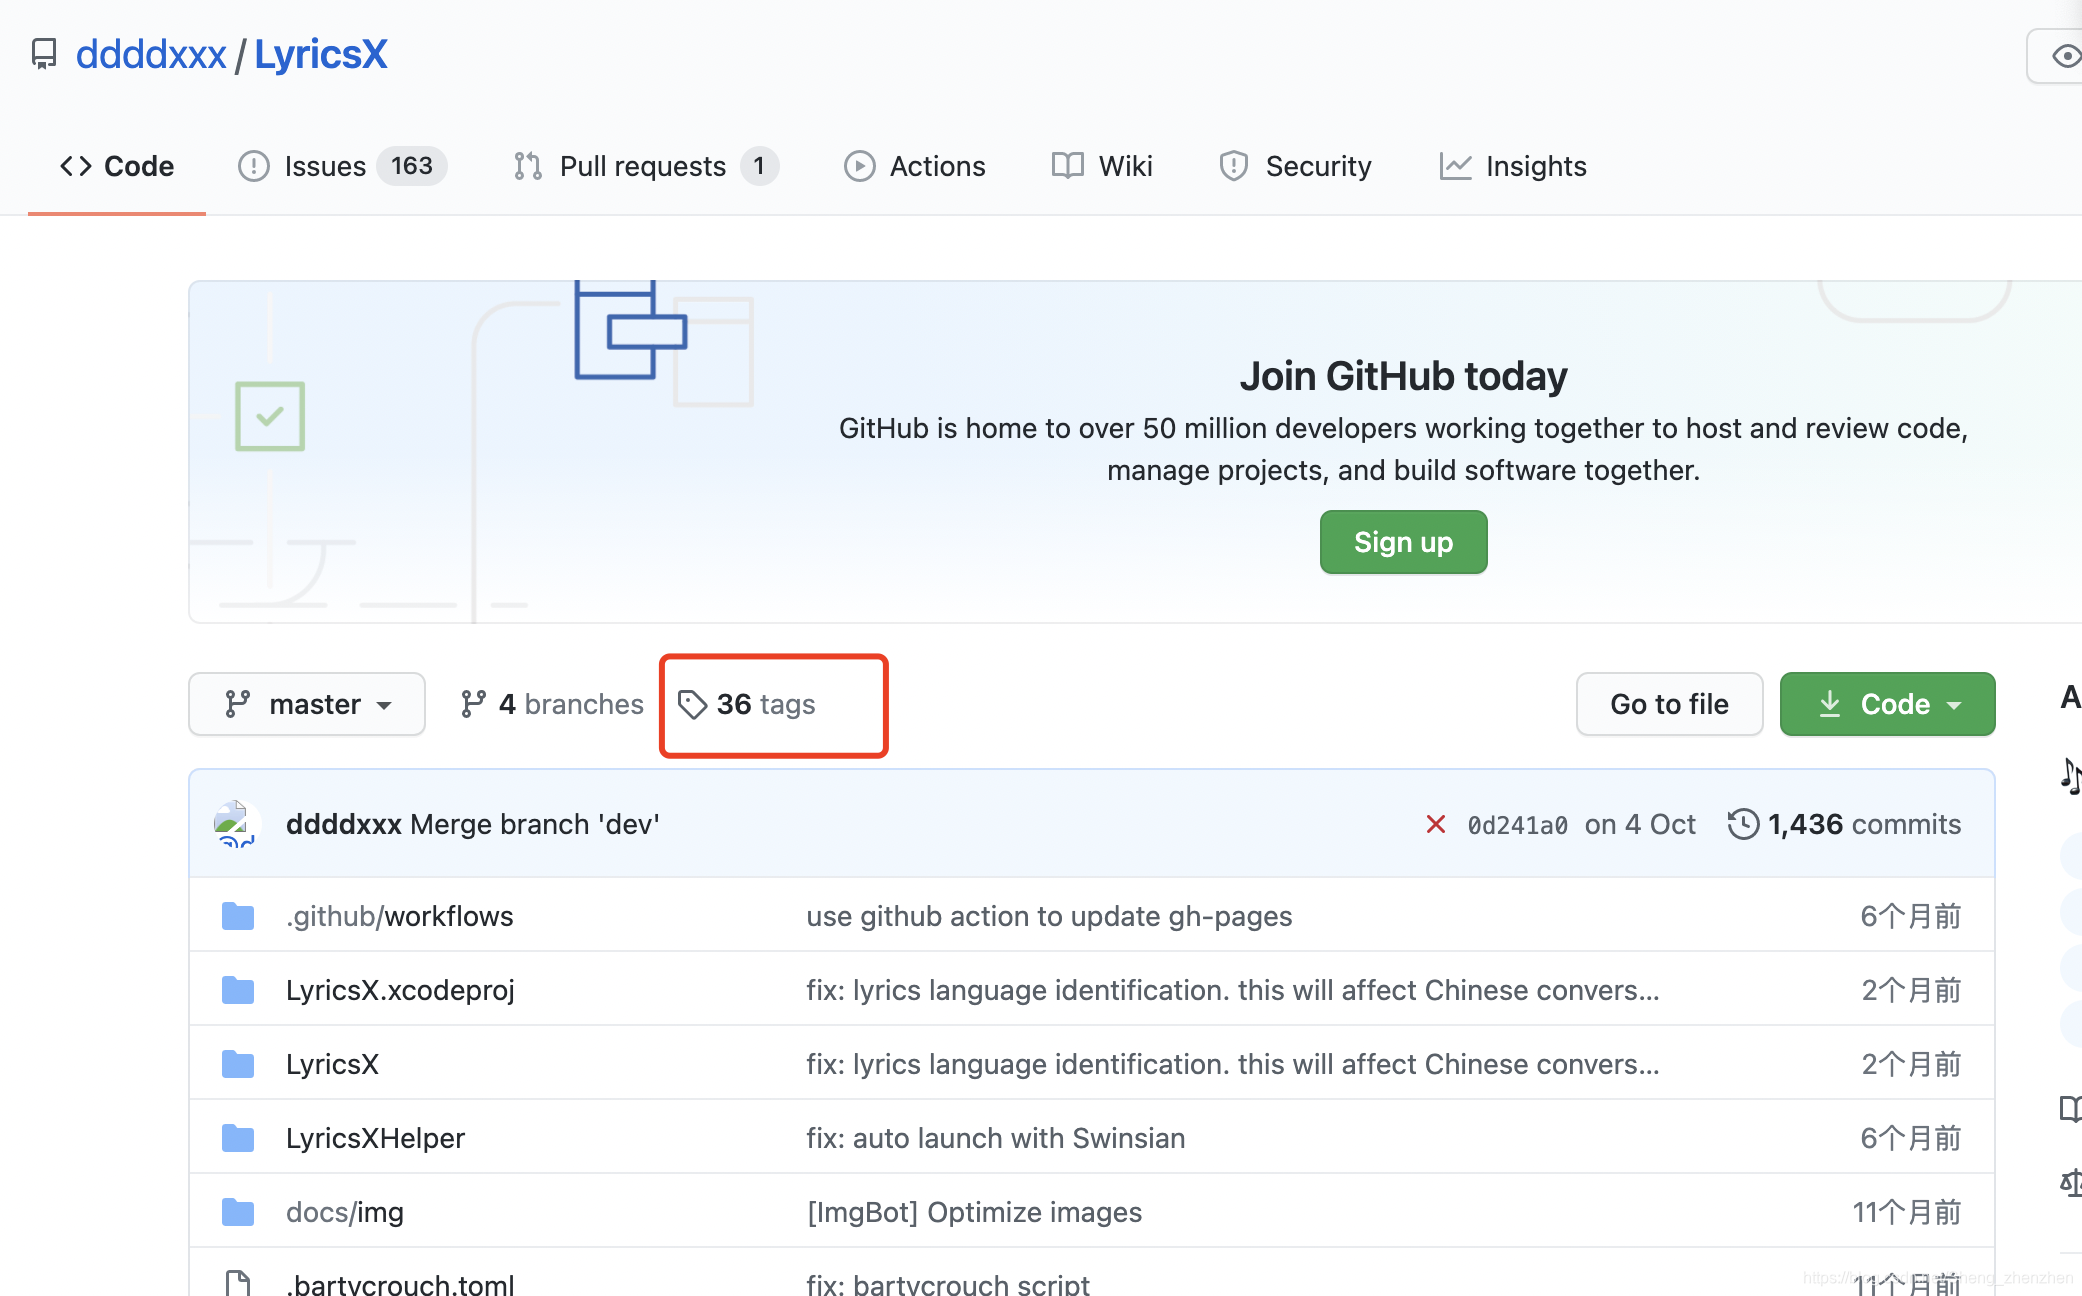Click the '6个月前' timestamp on the .github/workflows row
The height and width of the screenshot is (1296, 2082).
1911,916
